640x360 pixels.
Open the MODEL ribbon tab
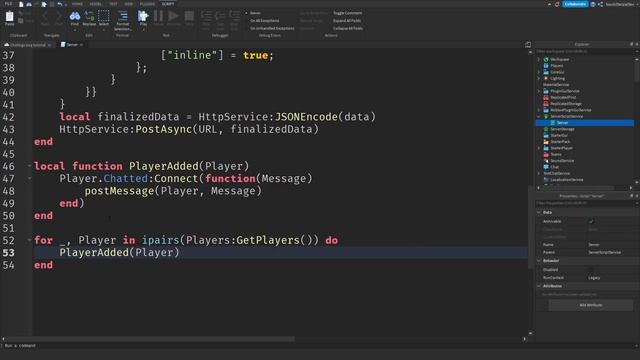pyautogui.click(x=96, y=4)
